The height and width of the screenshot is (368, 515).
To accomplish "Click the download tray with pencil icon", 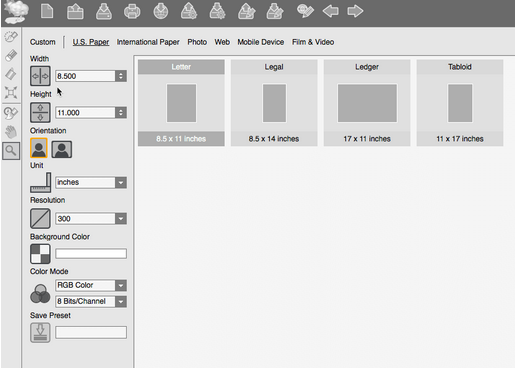I will 275,11.
